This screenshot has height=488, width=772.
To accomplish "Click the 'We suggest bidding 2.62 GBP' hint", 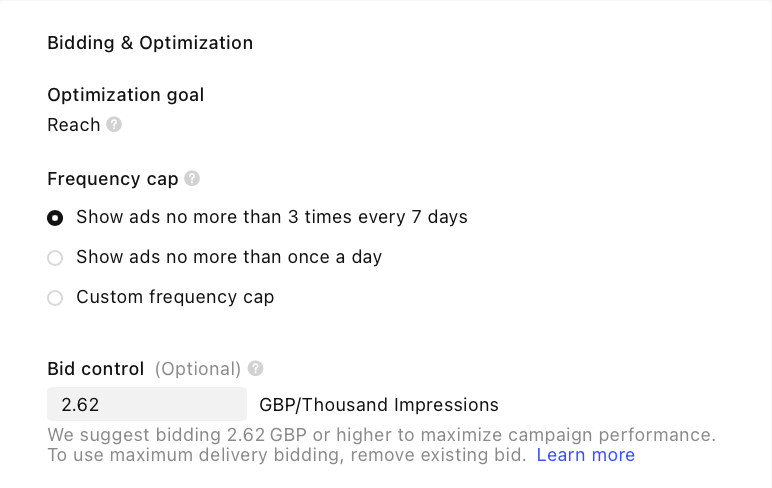I will tap(381, 435).
